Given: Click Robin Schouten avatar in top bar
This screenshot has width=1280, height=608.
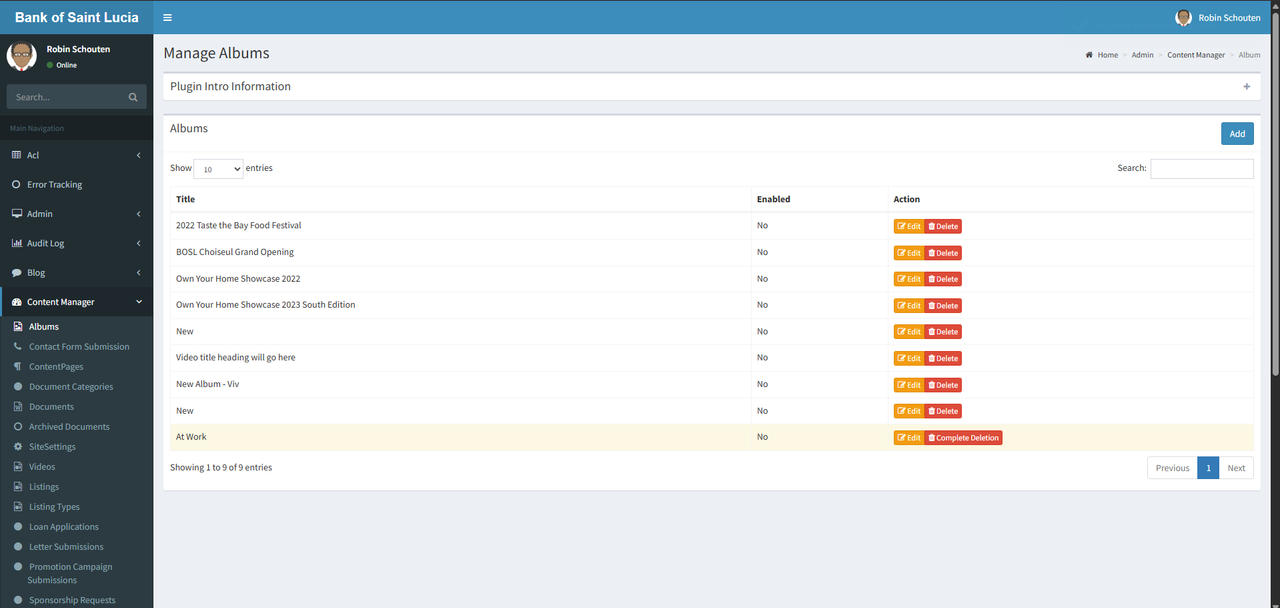Looking at the screenshot, I should tap(1184, 18).
